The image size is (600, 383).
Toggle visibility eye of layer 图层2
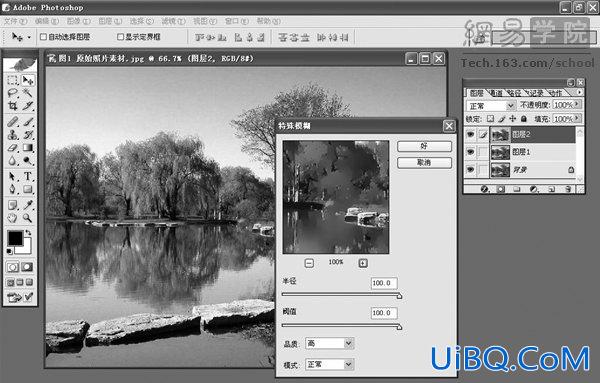coord(470,134)
